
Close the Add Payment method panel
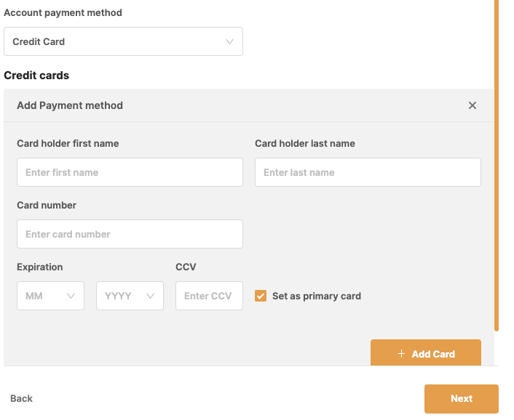[x=472, y=105]
